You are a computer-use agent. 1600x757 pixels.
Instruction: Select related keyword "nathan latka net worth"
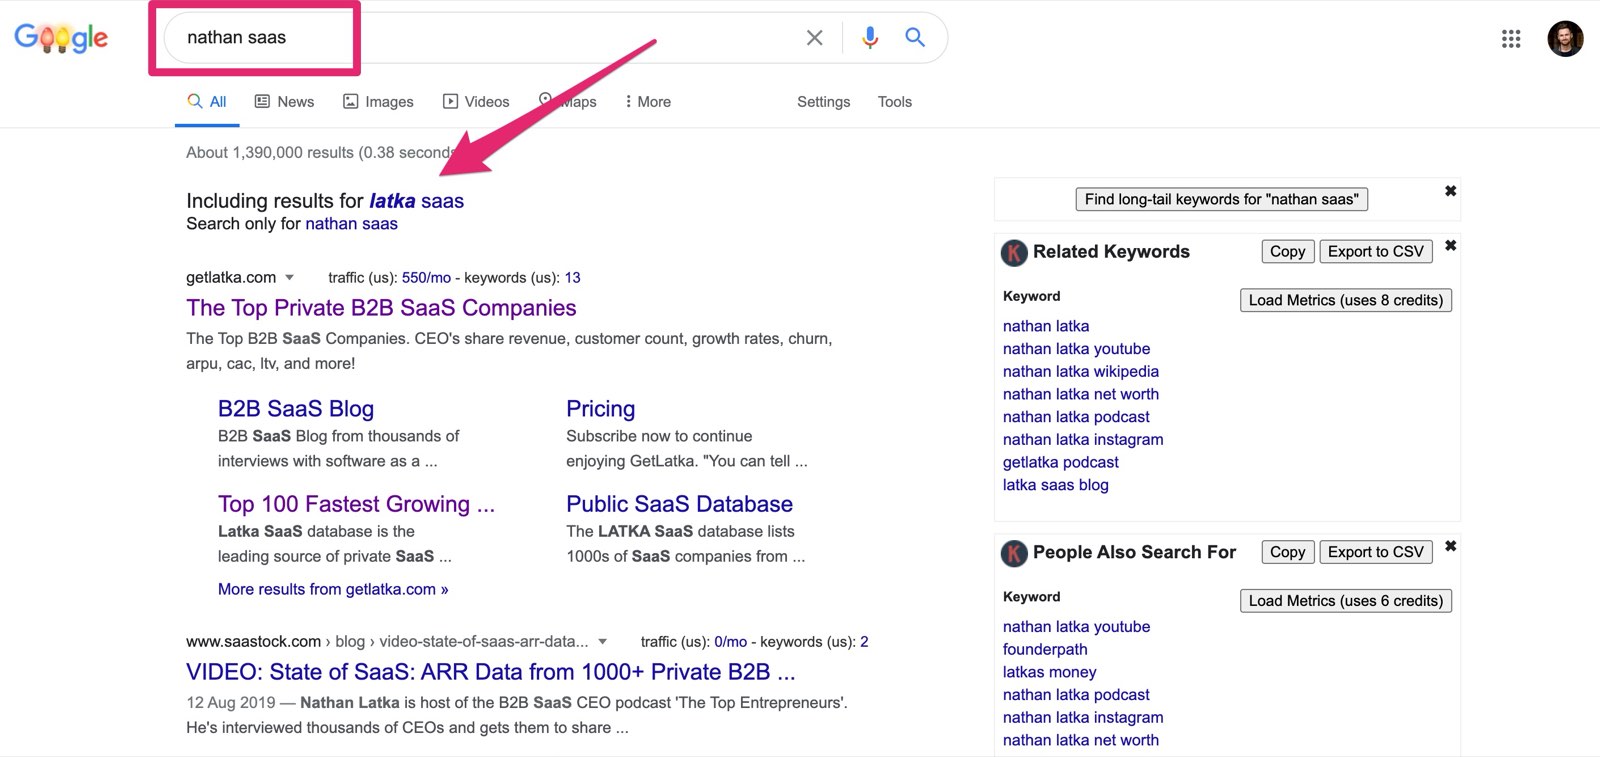pos(1081,395)
